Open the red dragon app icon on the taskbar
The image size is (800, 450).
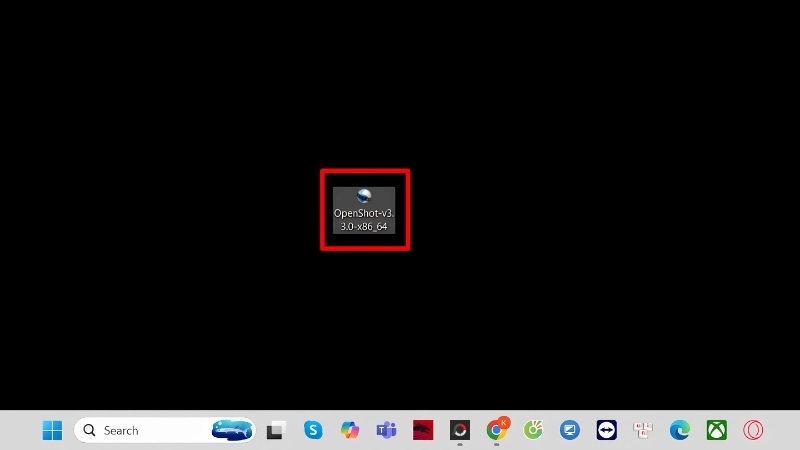point(423,430)
